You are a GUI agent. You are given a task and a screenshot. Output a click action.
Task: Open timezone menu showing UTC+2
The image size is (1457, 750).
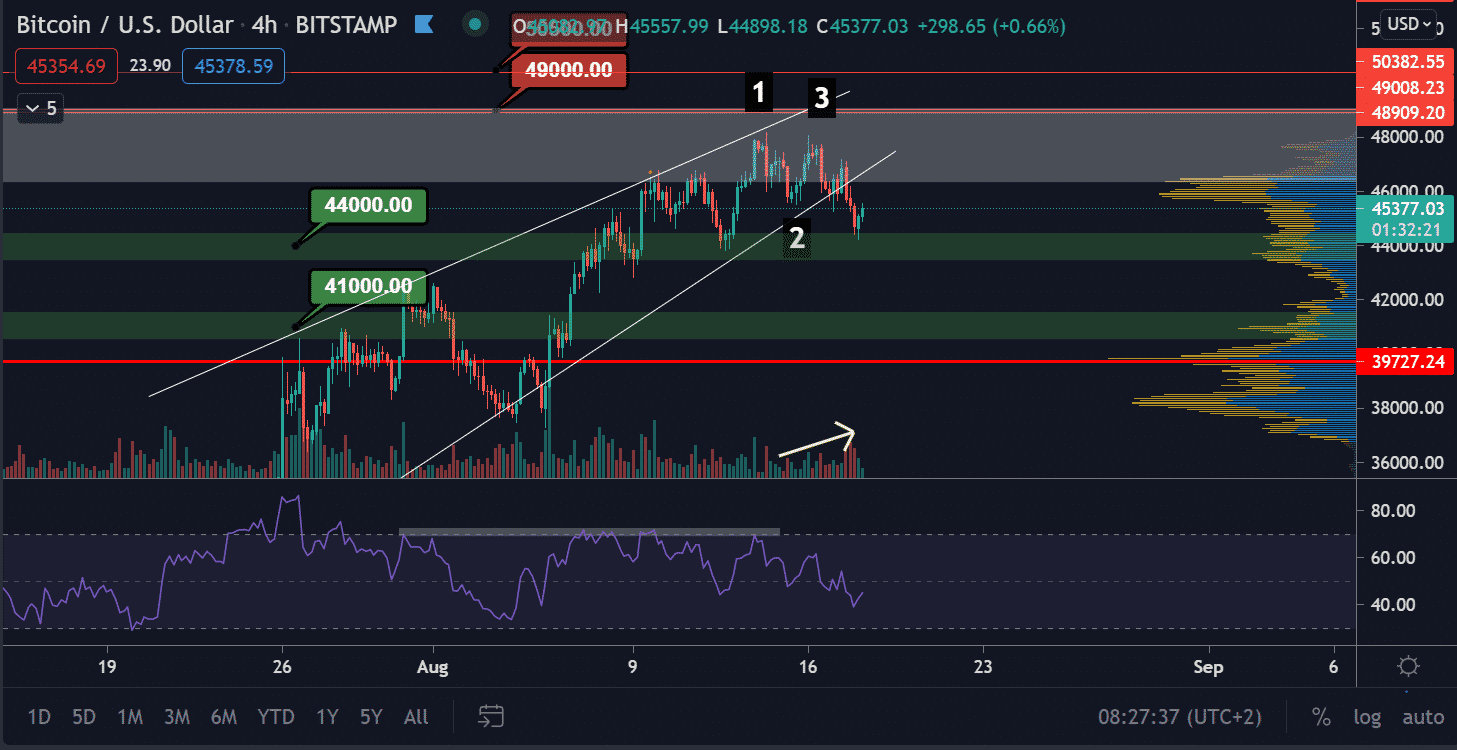[x=1179, y=717]
